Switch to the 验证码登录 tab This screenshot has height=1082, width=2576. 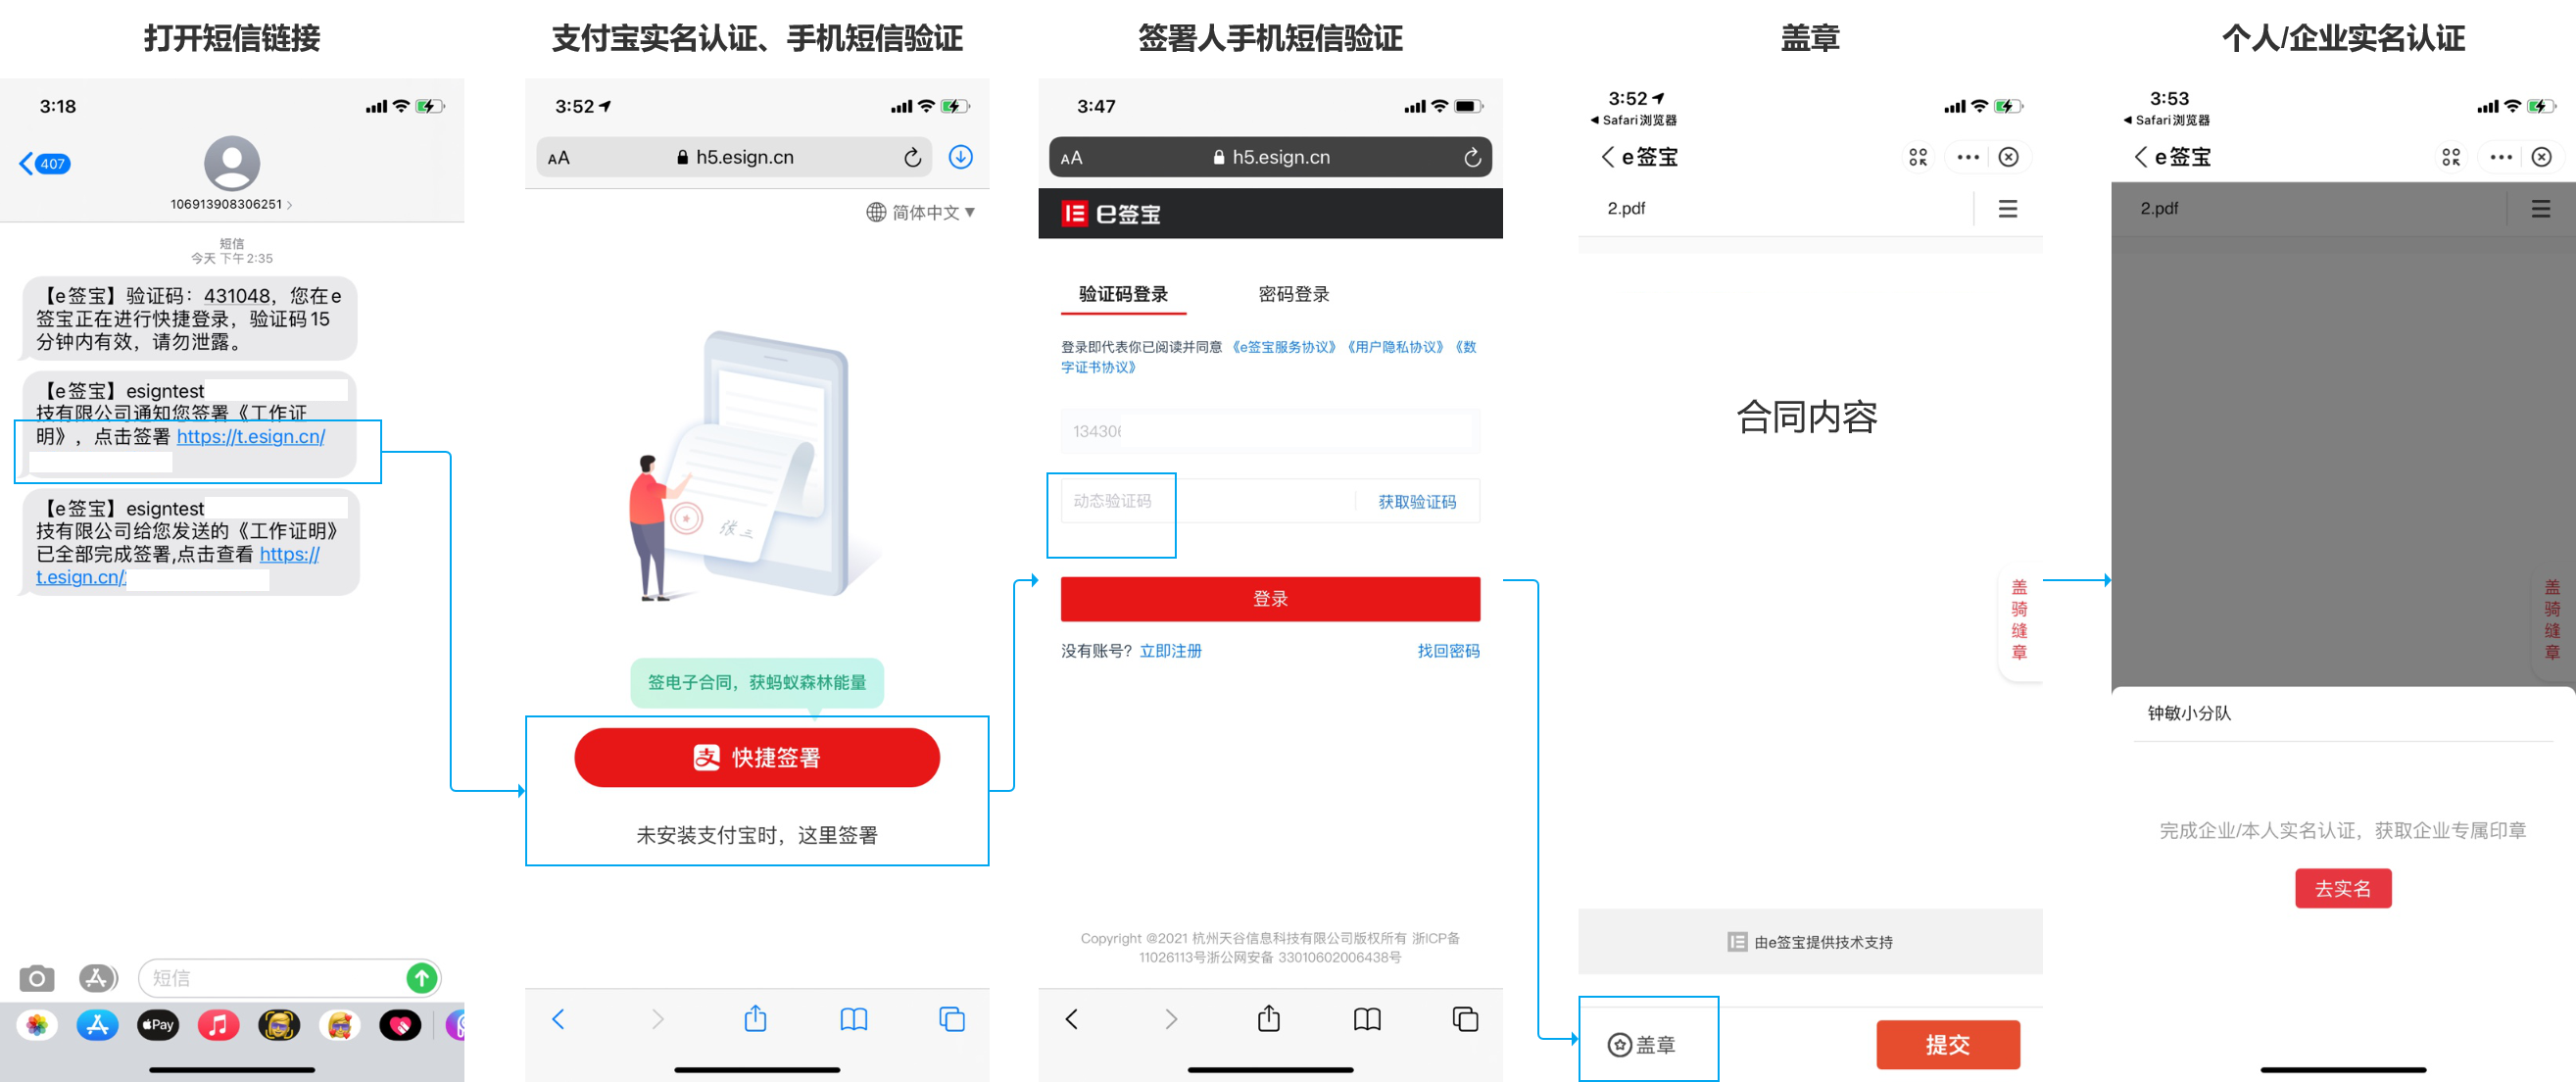click(x=1123, y=294)
